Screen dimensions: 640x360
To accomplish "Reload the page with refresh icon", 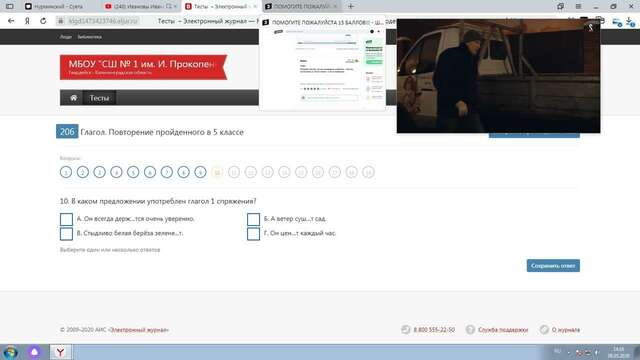I will [43, 21].
